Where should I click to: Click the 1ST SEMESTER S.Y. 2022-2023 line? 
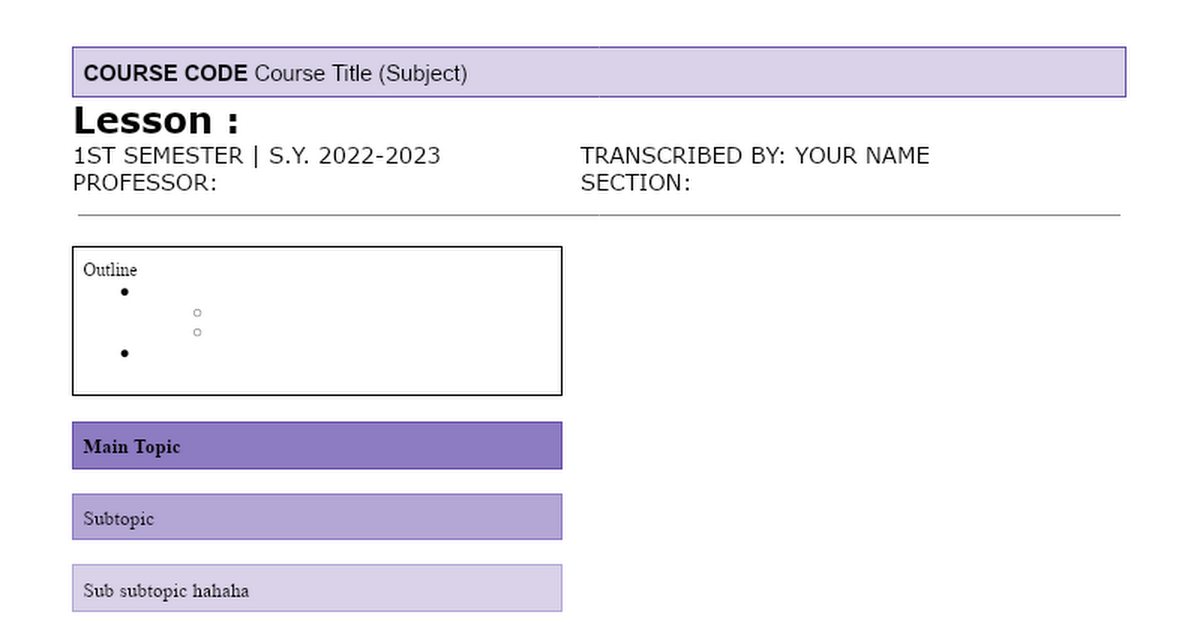point(257,156)
